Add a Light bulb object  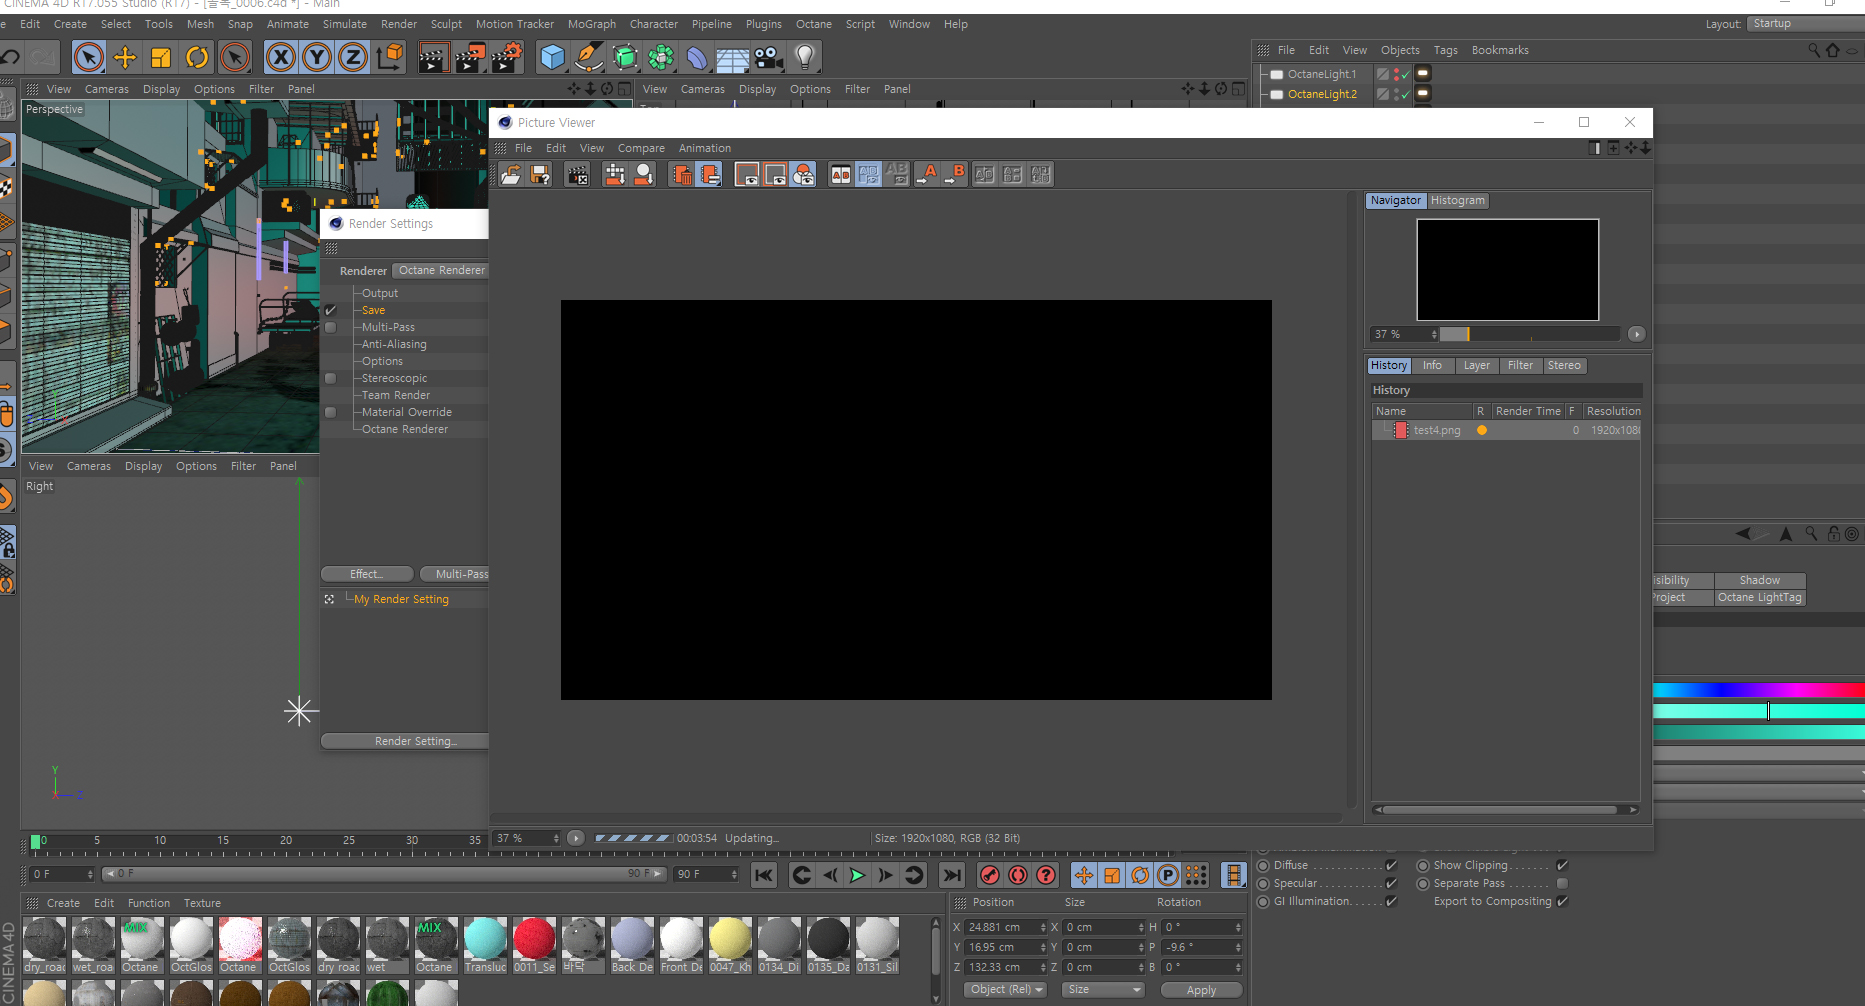[805, 58]
